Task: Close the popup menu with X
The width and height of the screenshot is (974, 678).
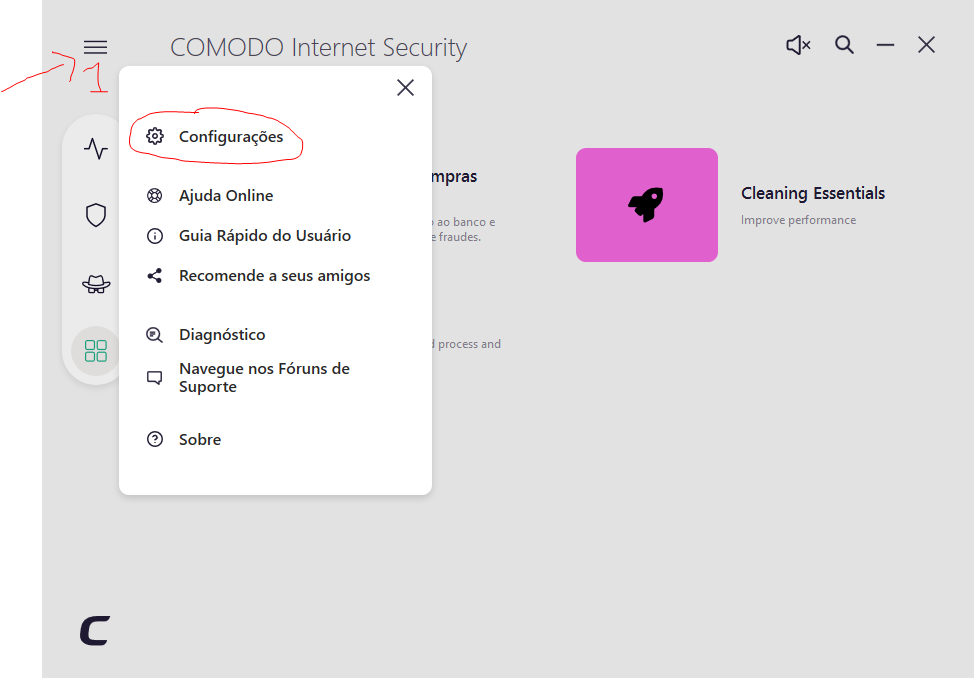Action: (x=405, y=88)
